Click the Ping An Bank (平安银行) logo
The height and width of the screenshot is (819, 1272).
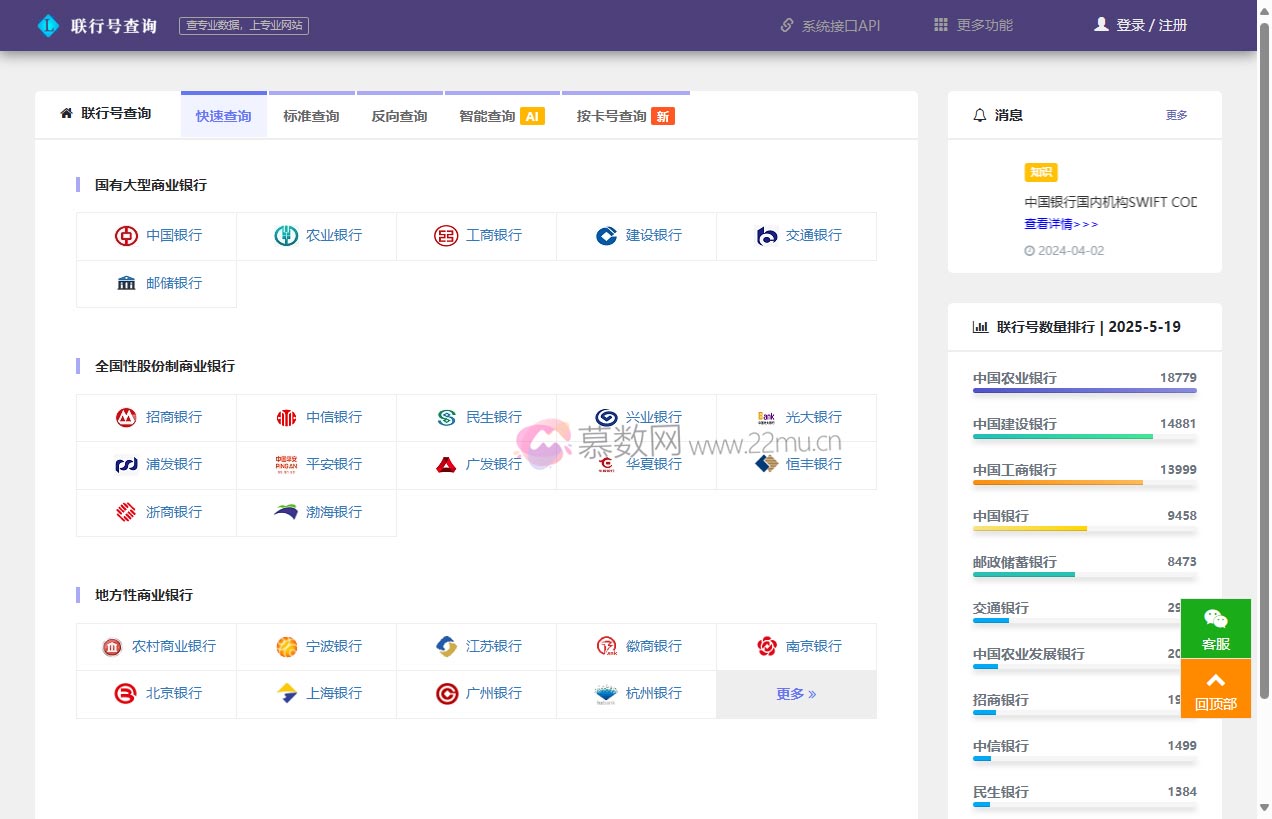click(286, 465)
